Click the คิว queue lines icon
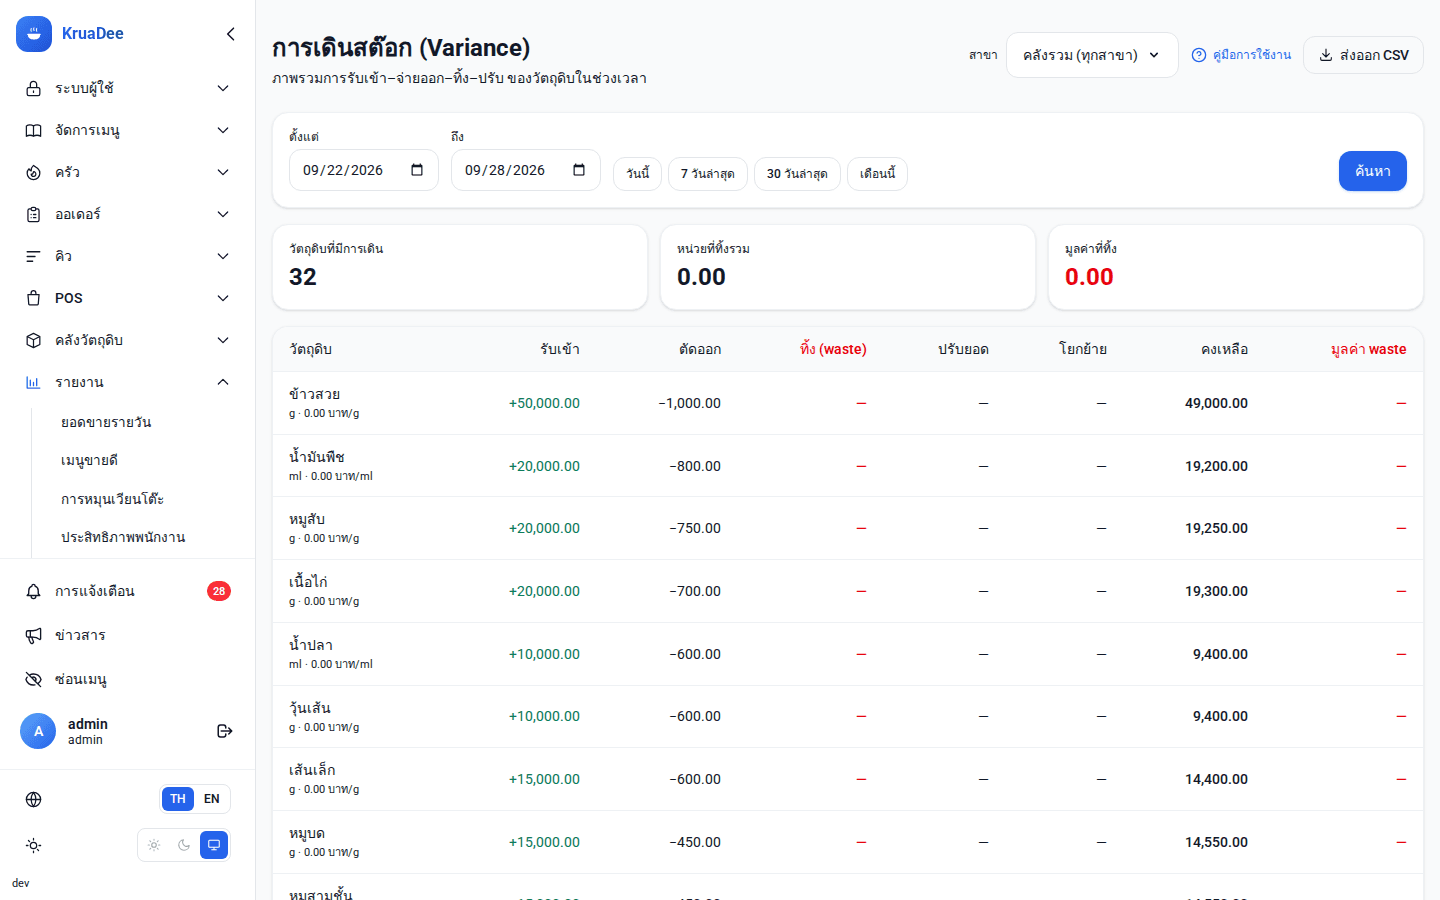1440x900 pixels. 33,256
